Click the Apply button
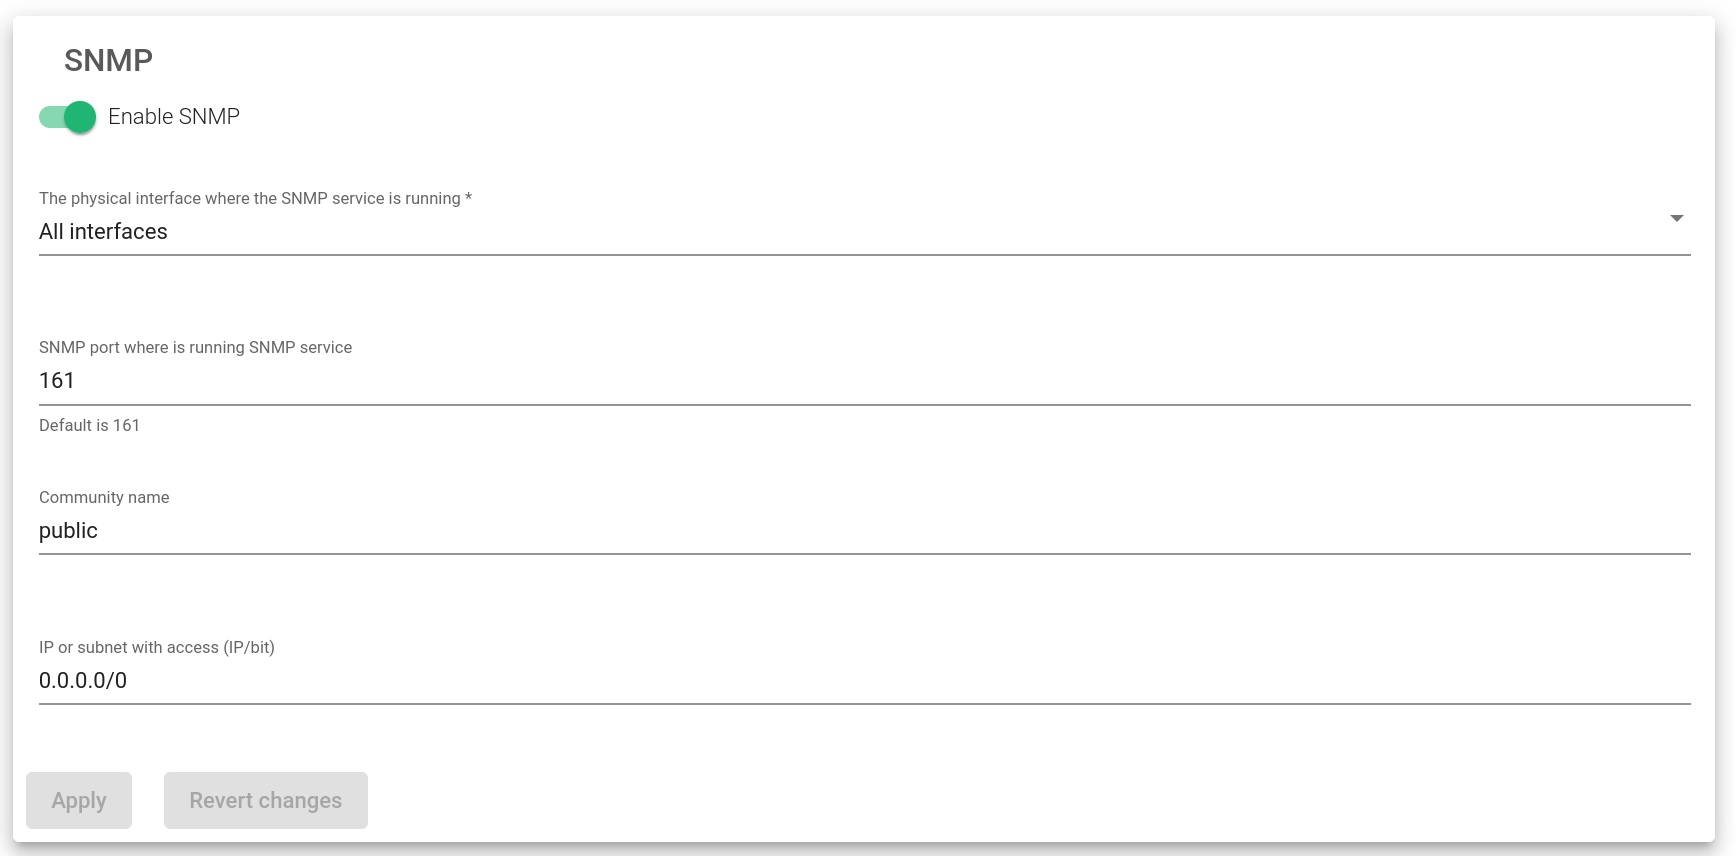1736x856 pixels. pyautogui.click(x=79, y=800)
